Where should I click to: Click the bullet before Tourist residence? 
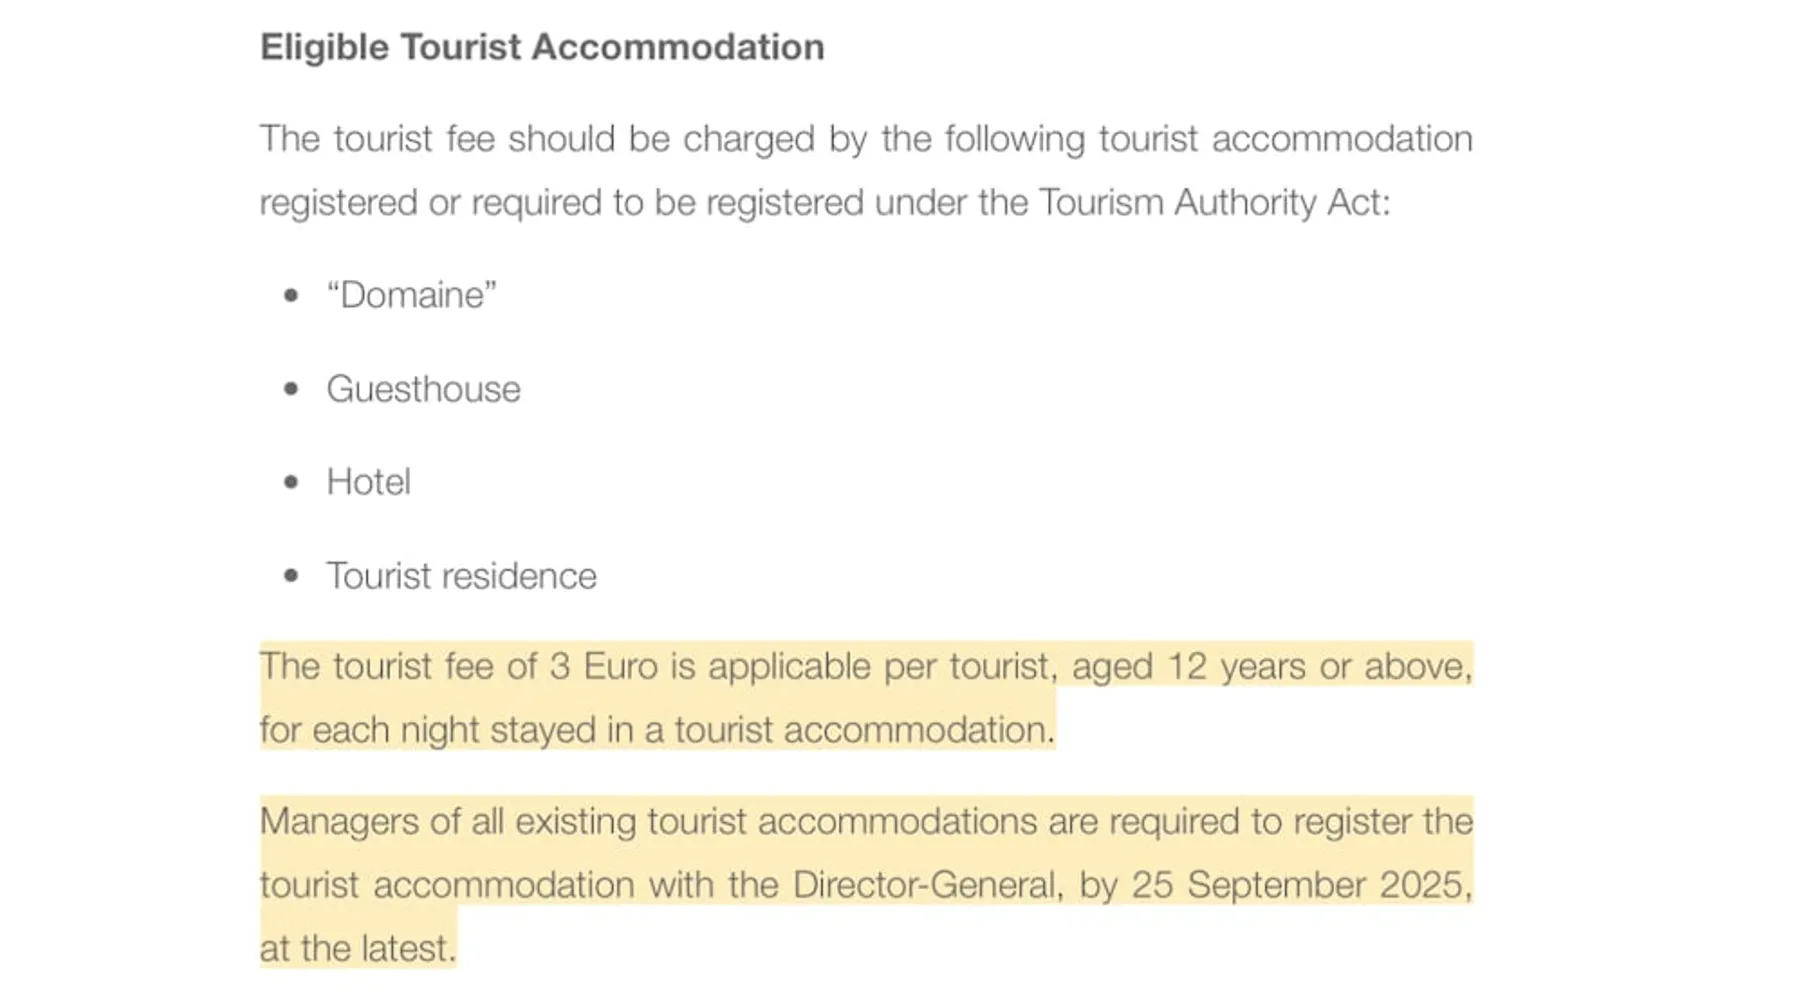pos(291,576)
